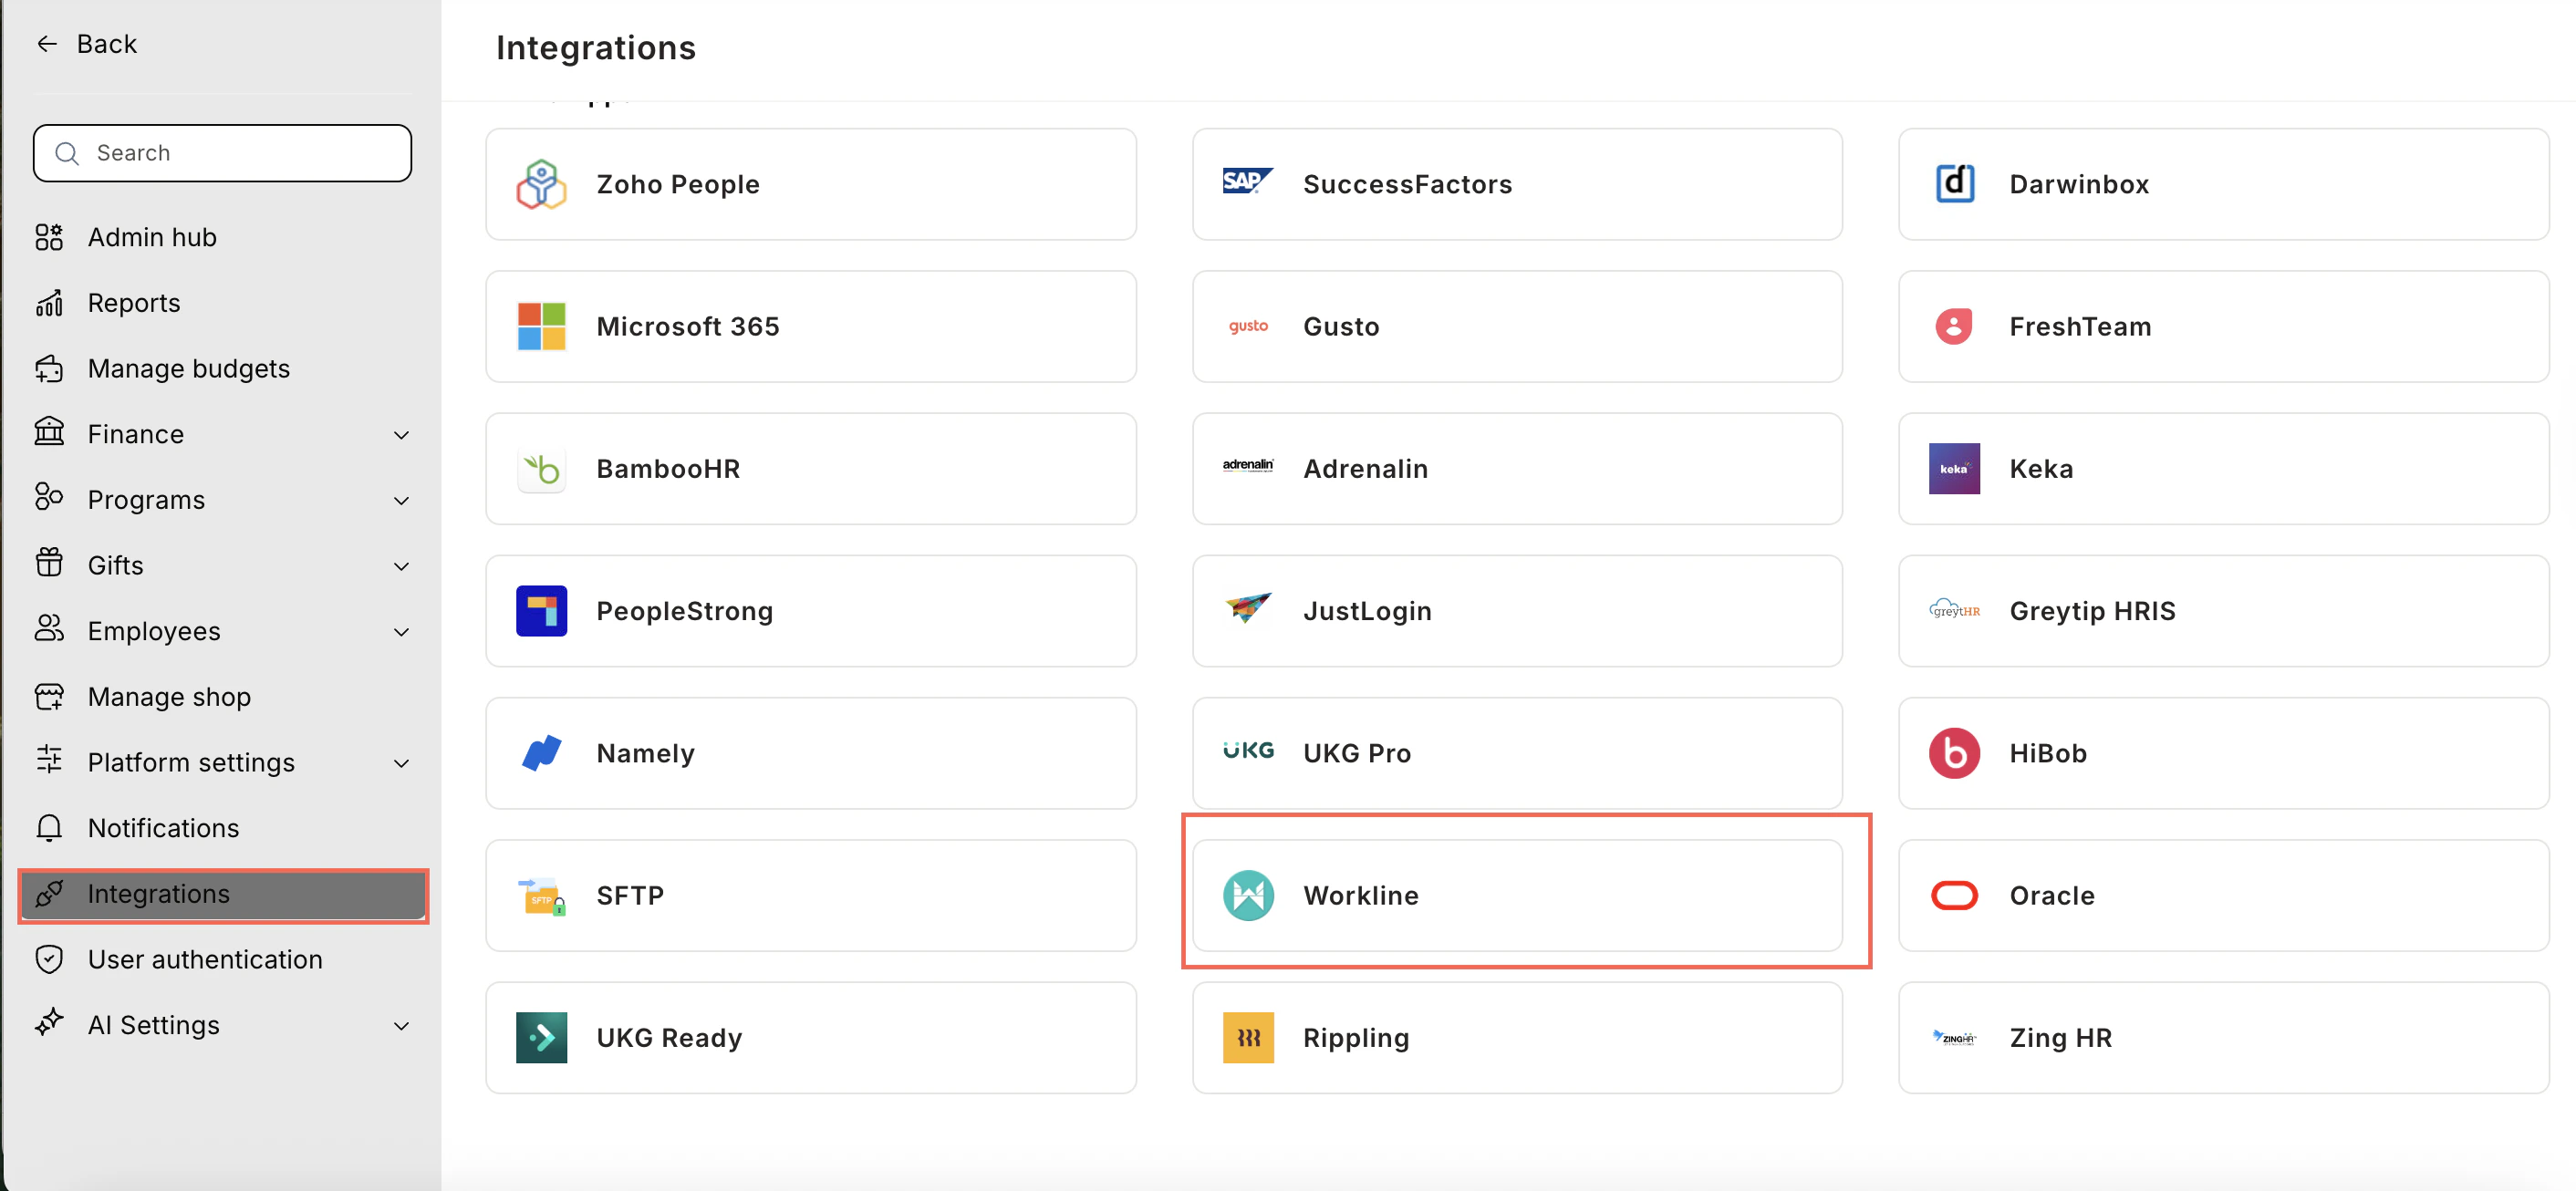Select Integrations in the sidebar
The height and width of the screenshot is (1191, 2576).
click(x=223, y=894)
